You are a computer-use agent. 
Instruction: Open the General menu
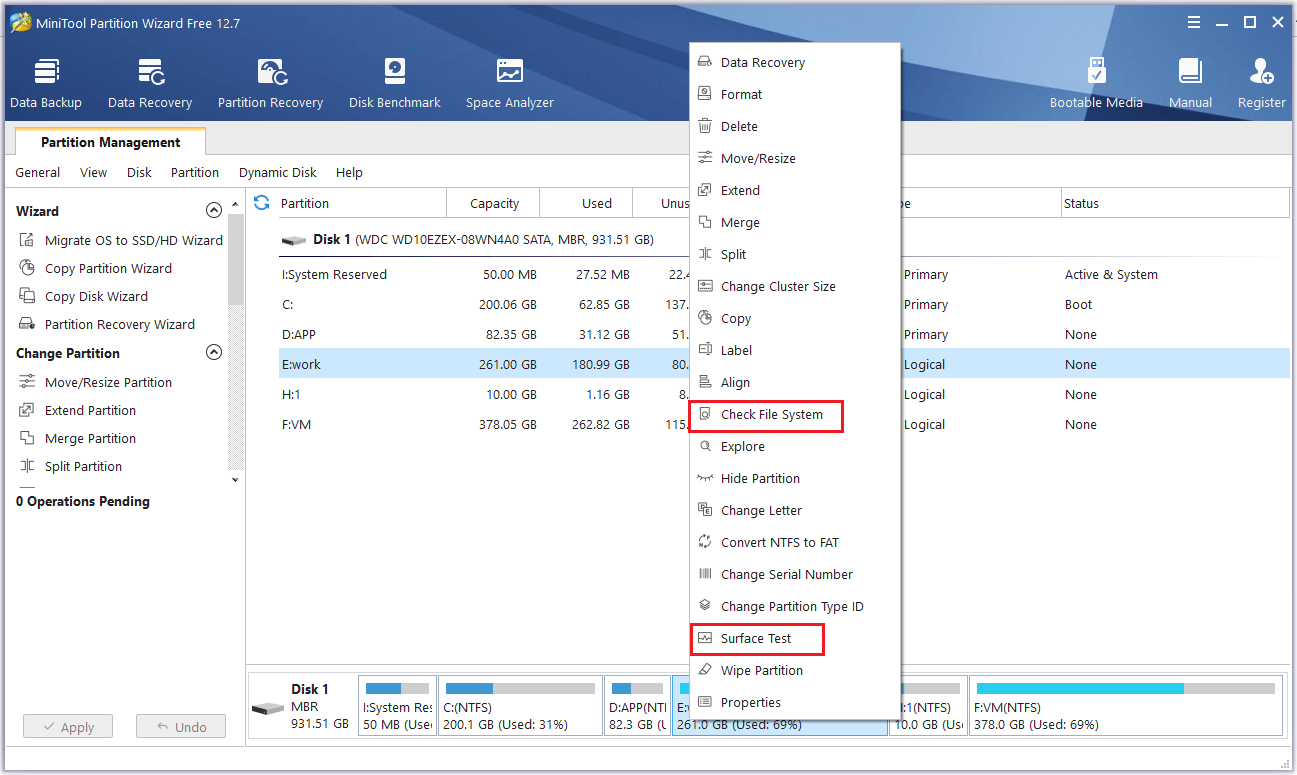point(38,172)
